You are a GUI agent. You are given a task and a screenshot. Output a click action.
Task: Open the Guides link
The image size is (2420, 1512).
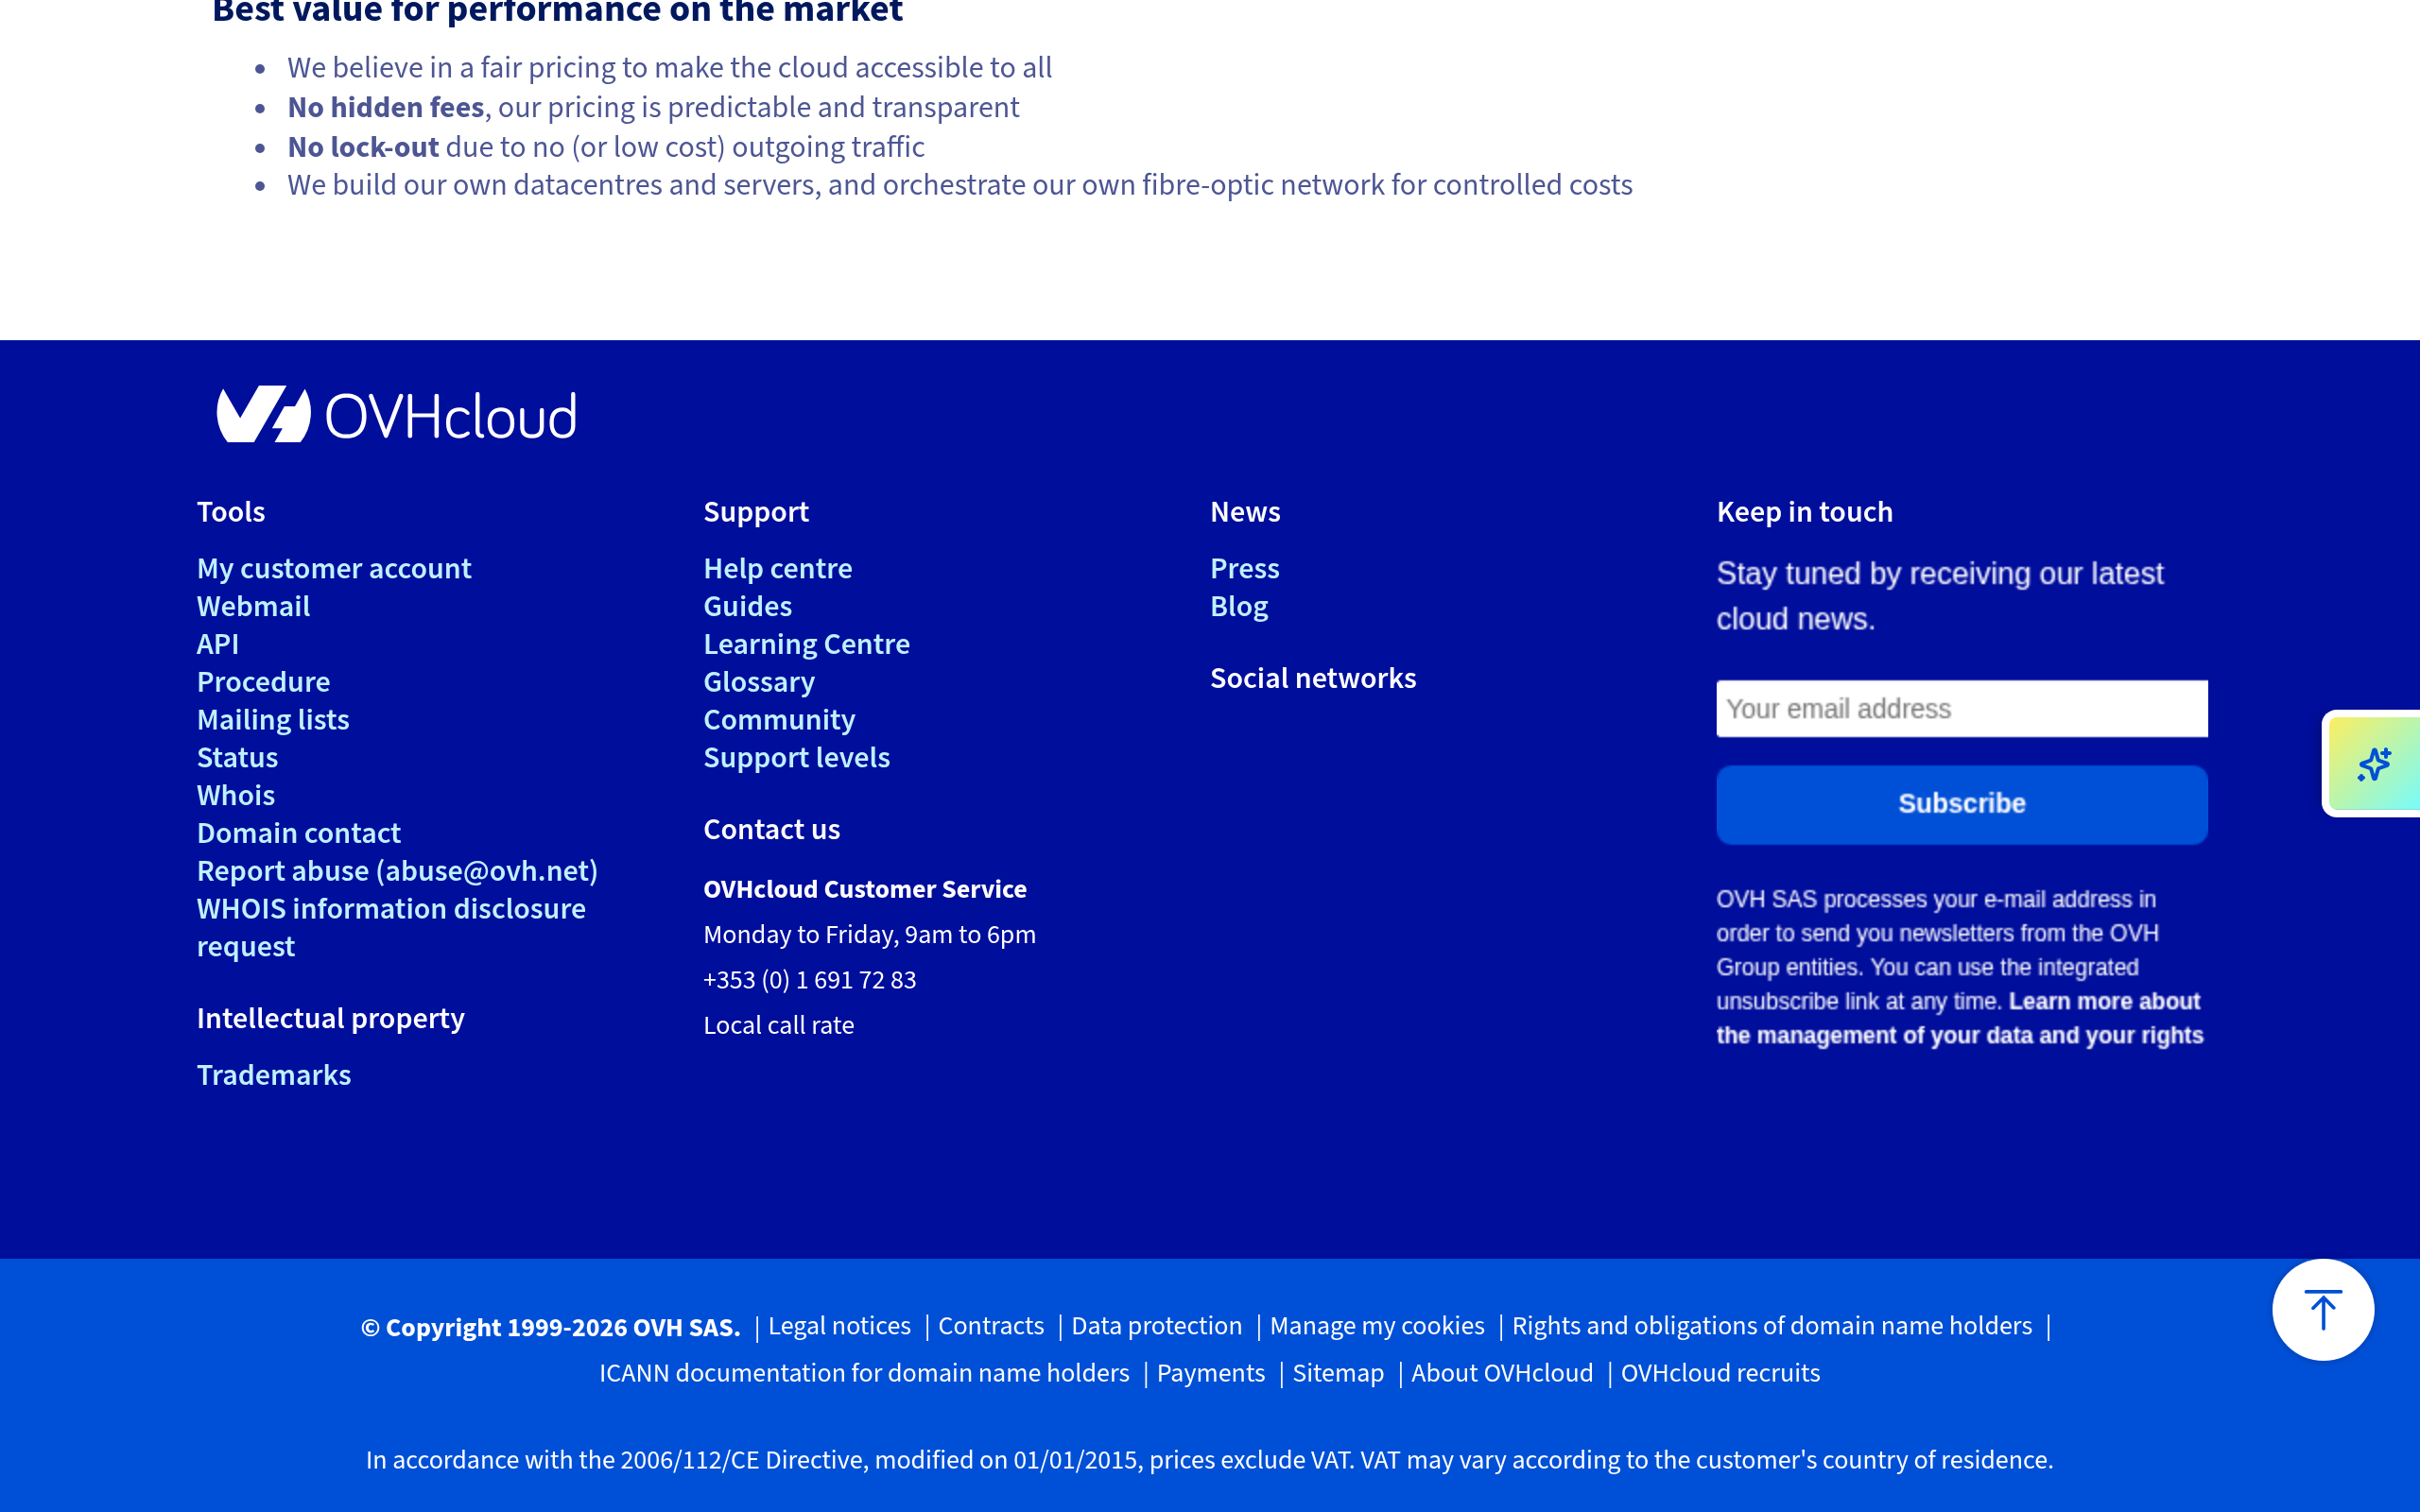pyautogui.click(x=748, y=606)
